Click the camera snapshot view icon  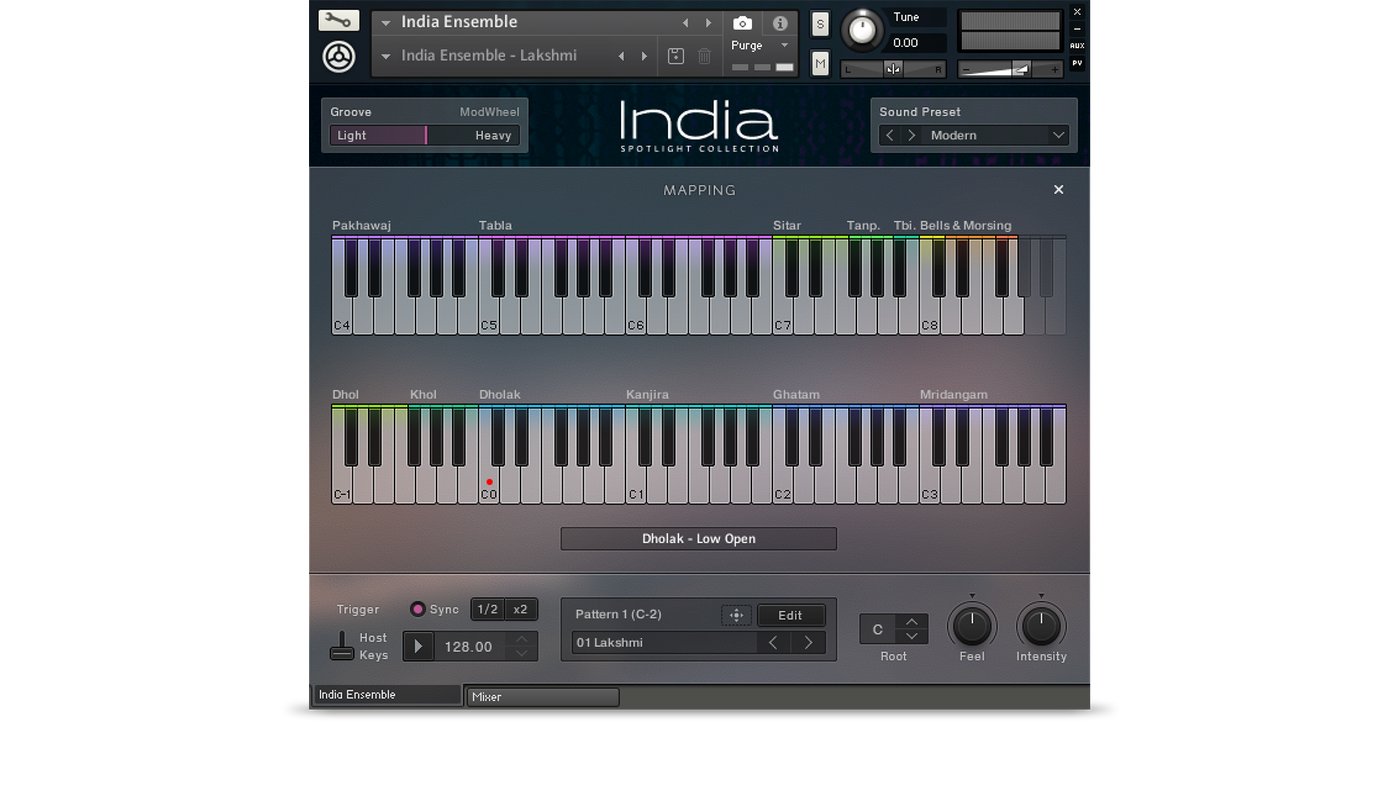[x=742, y=23]
